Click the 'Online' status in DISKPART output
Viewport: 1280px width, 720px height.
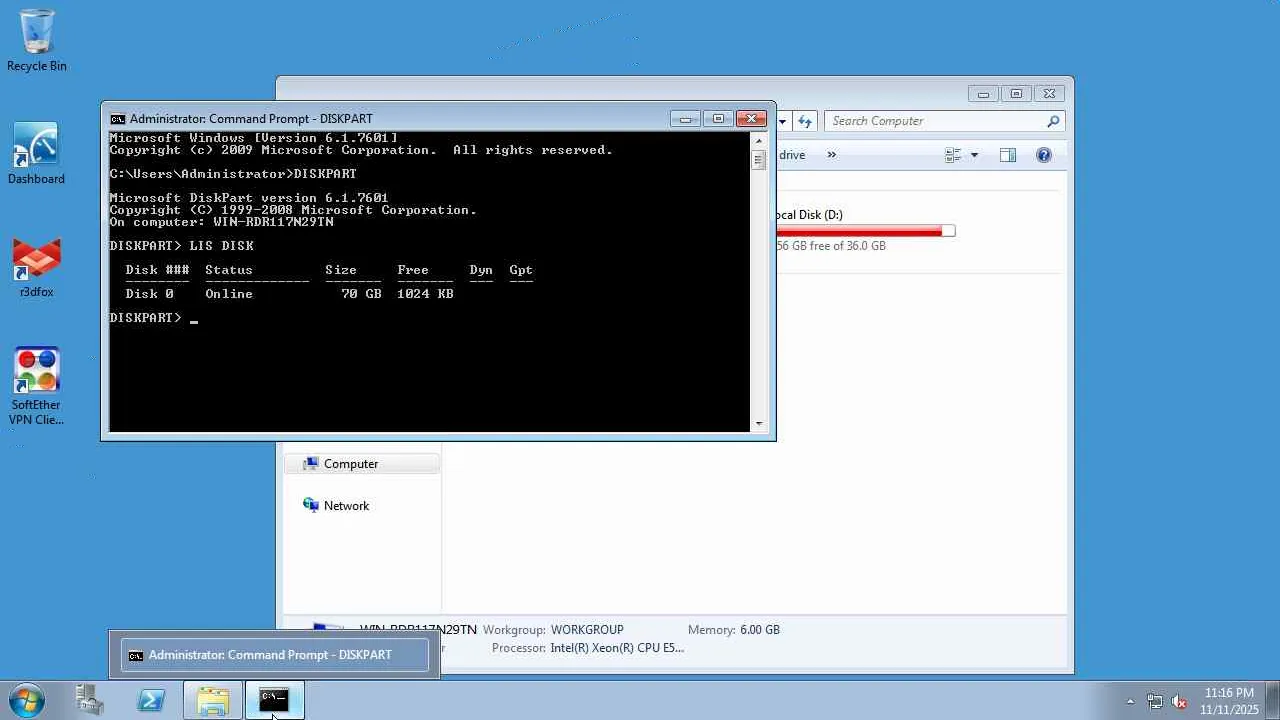(229, 294)
